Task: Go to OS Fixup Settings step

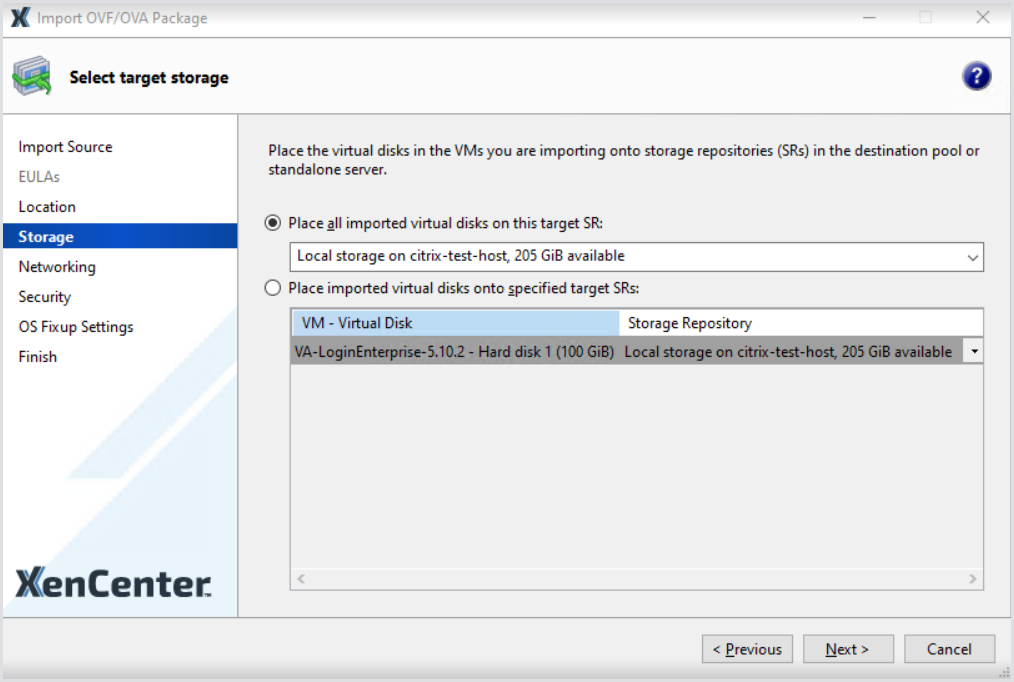Action: point(76,327)
